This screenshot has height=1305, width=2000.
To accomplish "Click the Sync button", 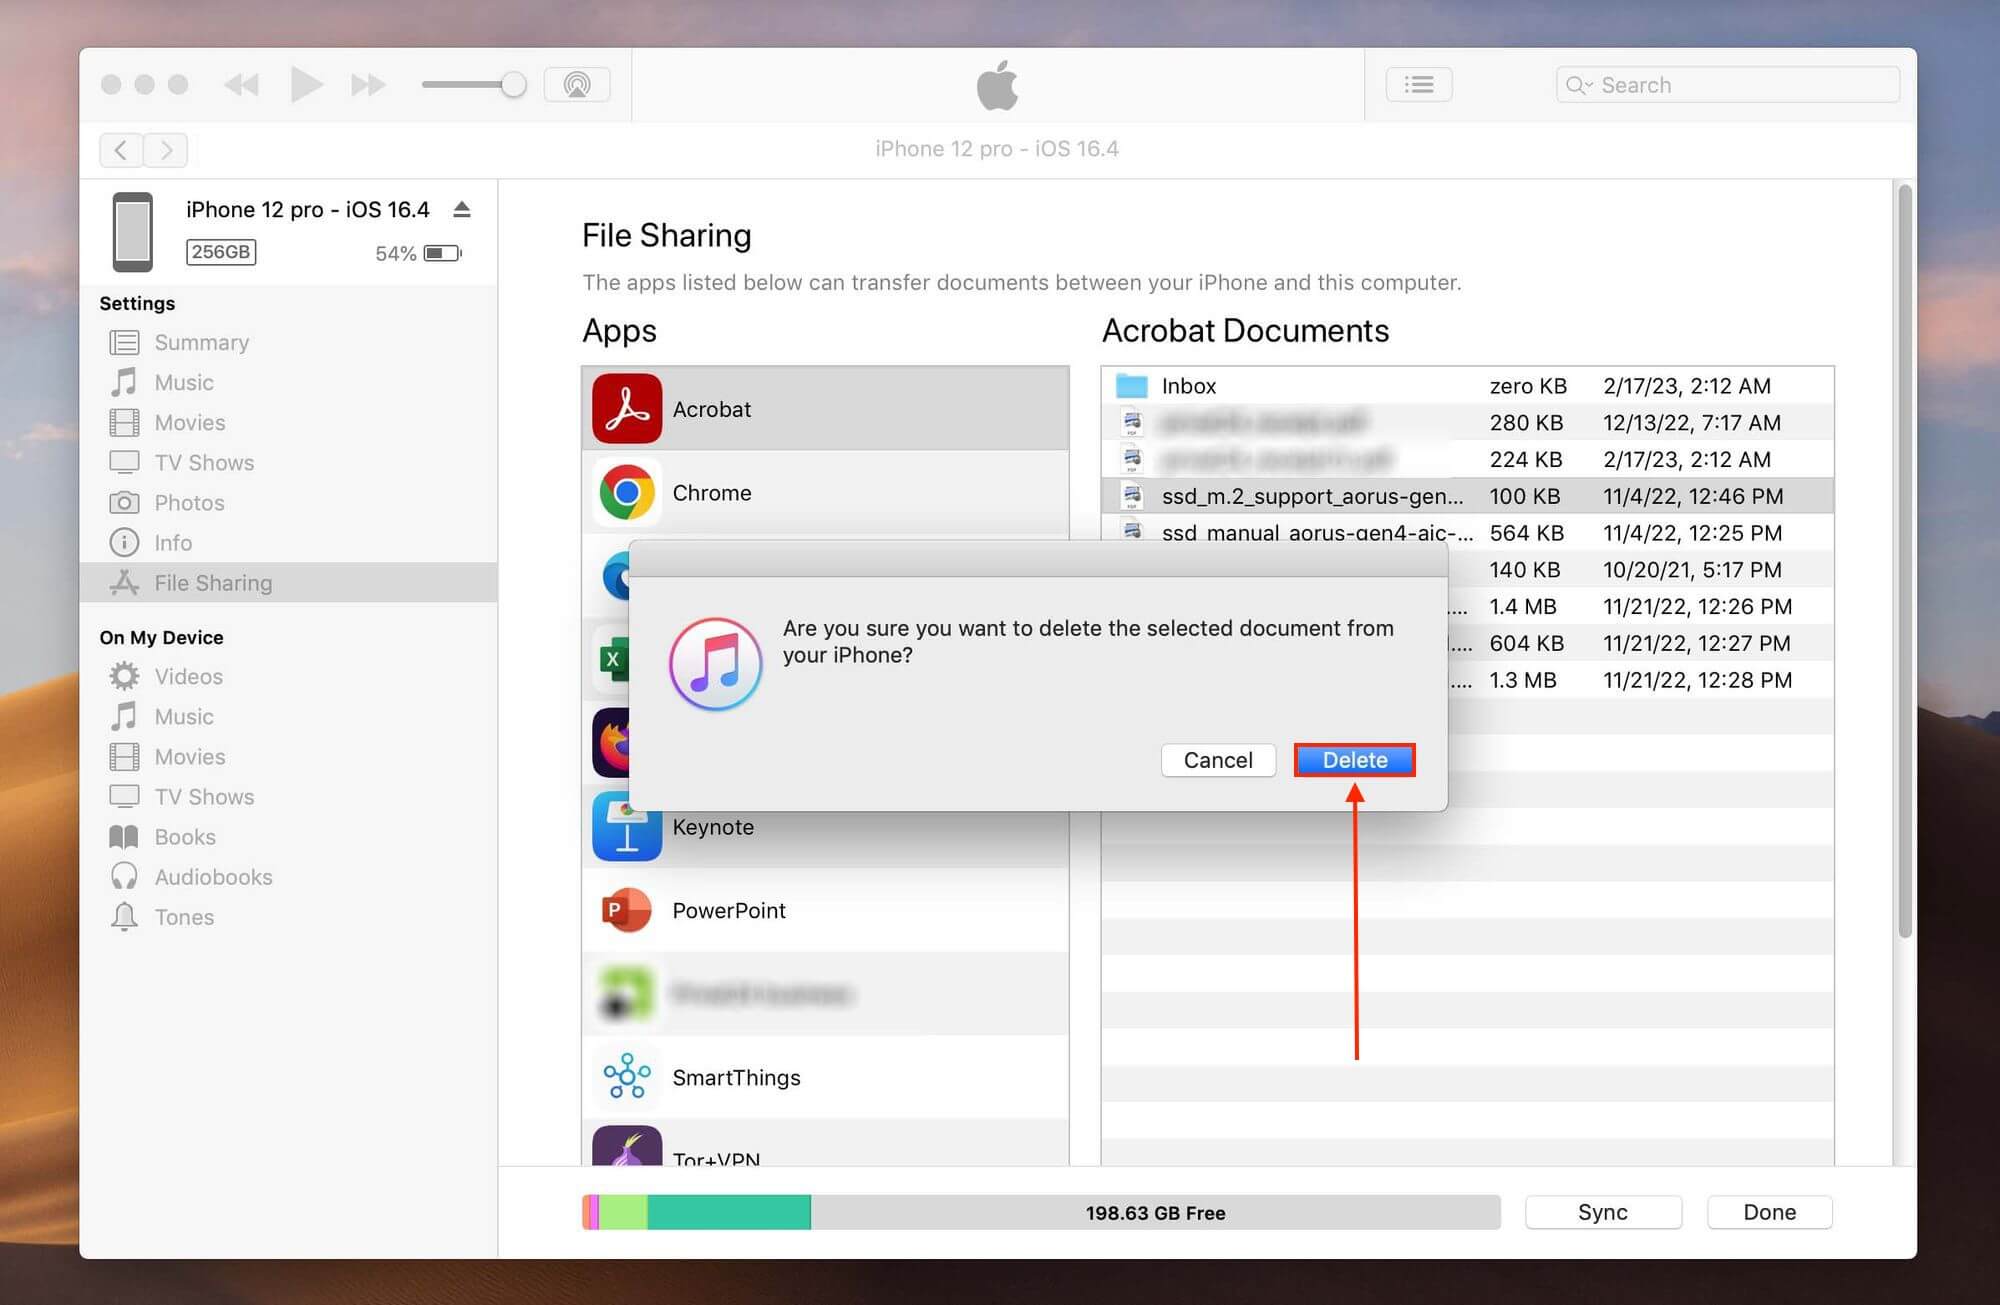I will [1603, 1212].
